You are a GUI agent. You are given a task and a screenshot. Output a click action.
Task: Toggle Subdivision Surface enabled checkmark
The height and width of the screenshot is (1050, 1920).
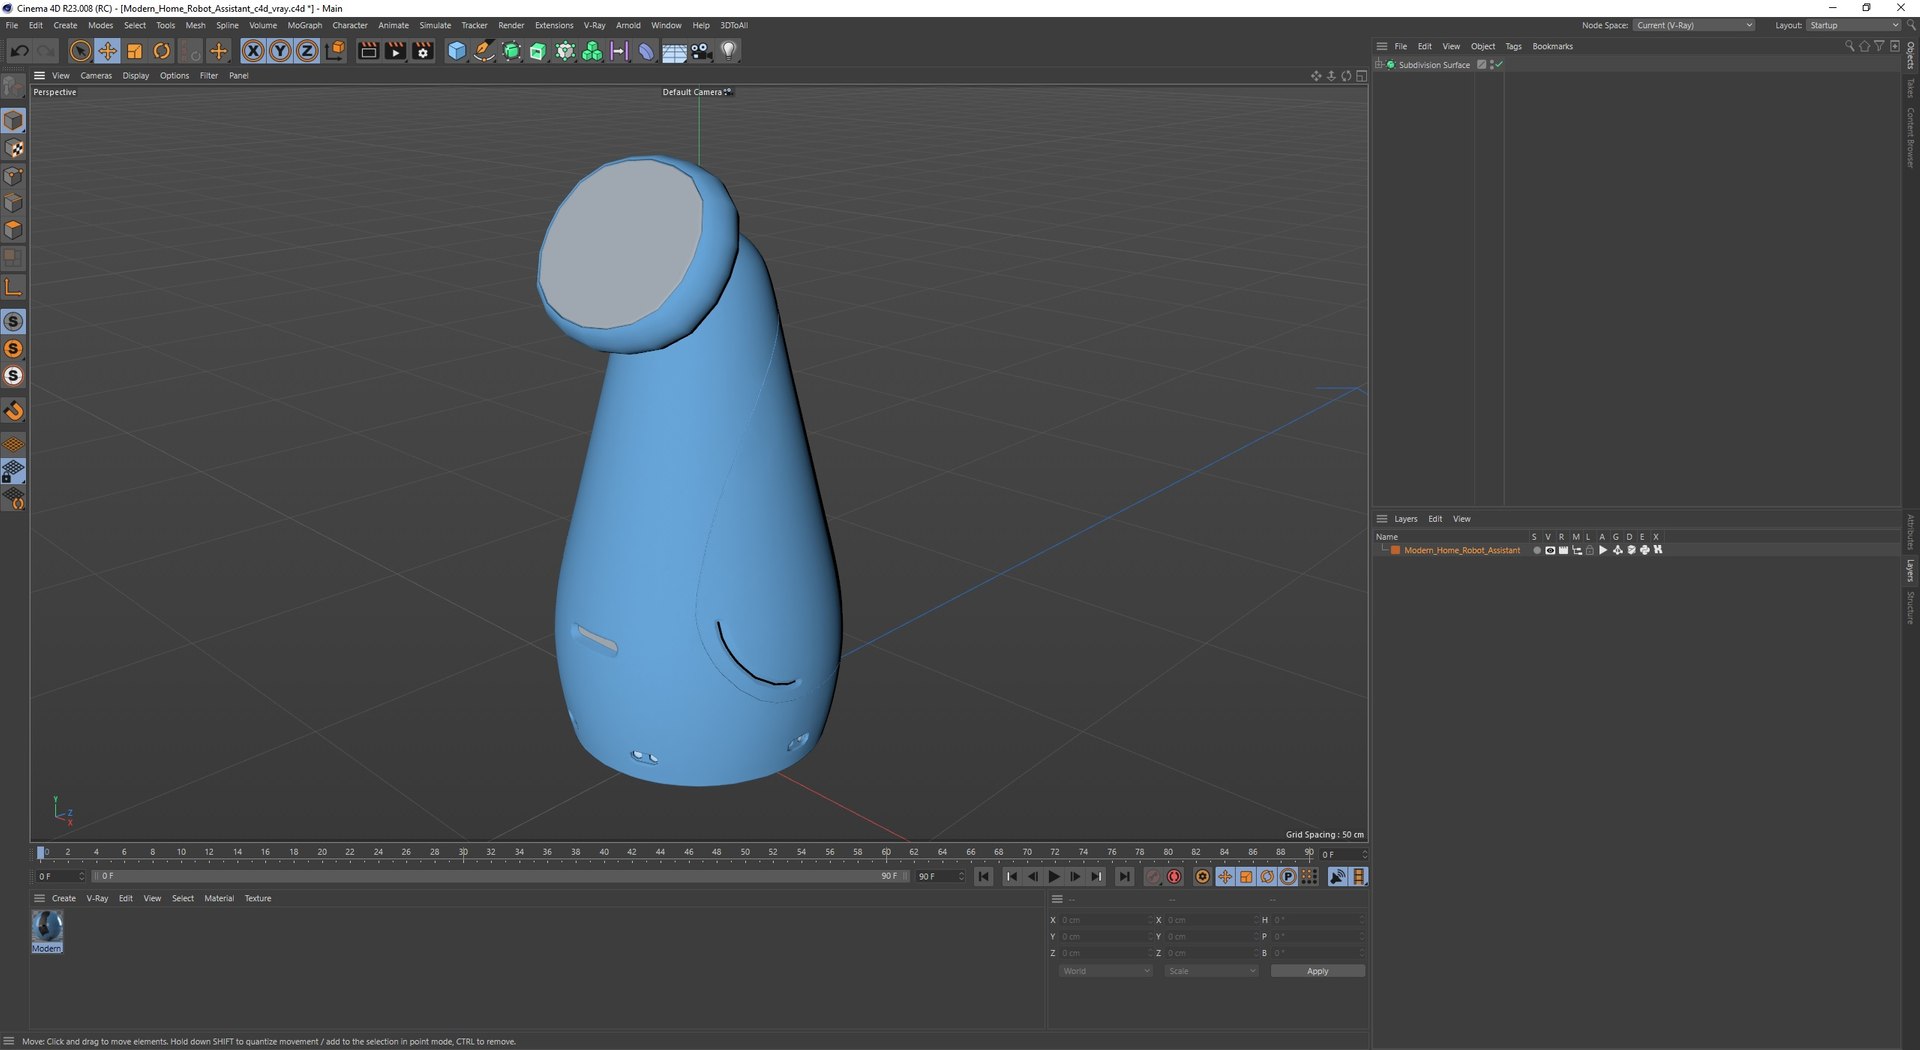[x=1499, y=65]
